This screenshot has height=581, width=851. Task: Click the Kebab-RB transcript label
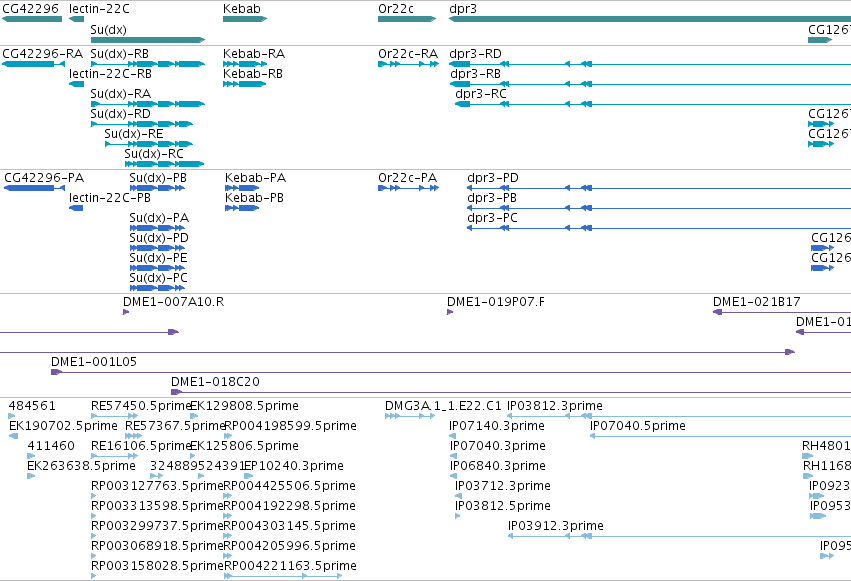pyautogui.click(x=253, y=74)
